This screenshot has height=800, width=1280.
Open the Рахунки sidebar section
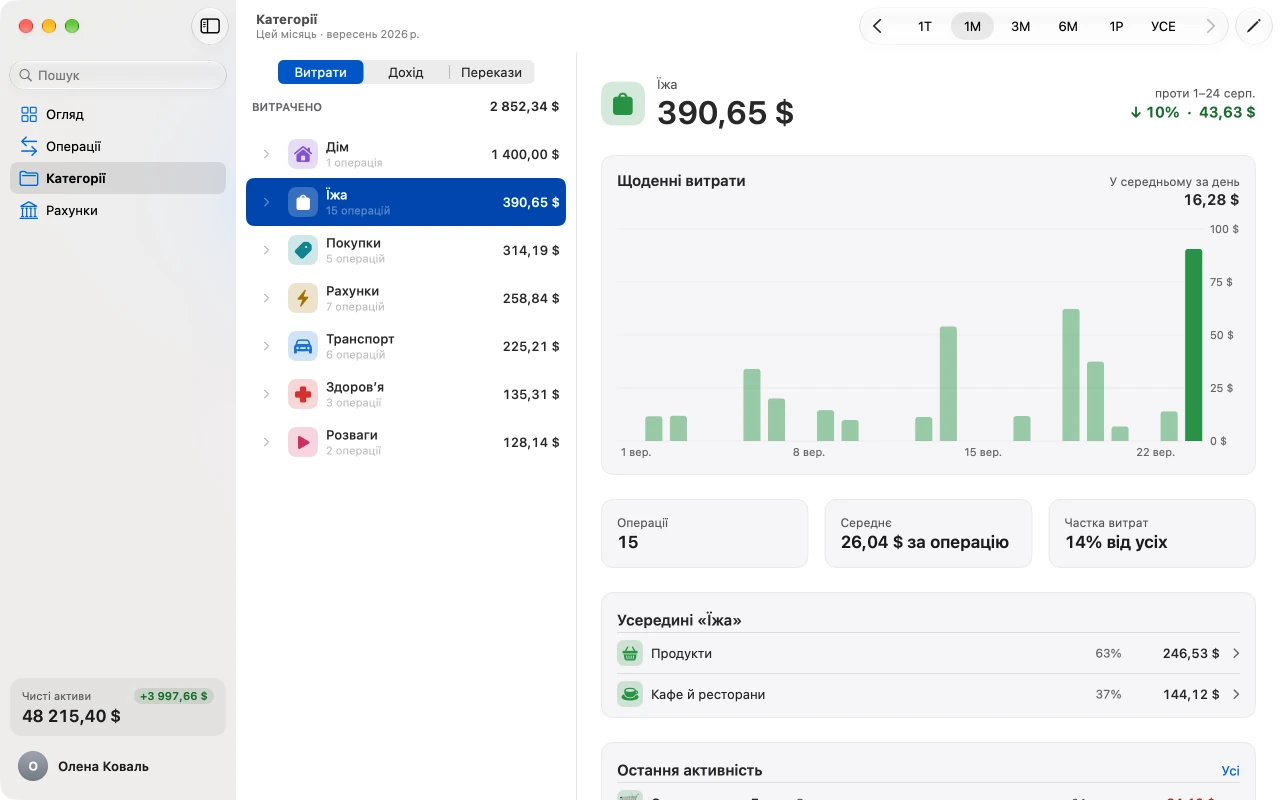118,210
